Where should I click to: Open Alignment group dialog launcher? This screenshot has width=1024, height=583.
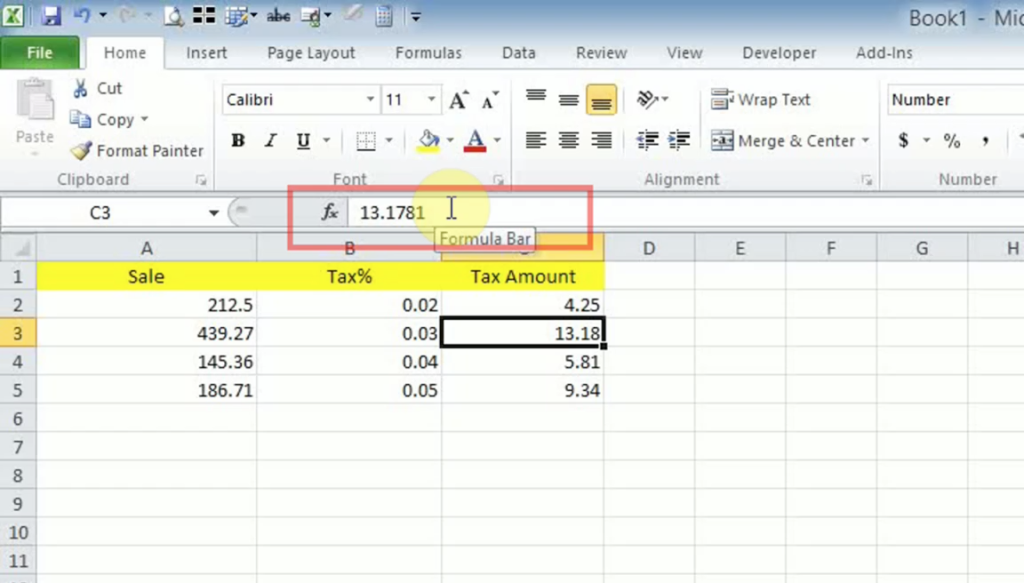point(866,180)
